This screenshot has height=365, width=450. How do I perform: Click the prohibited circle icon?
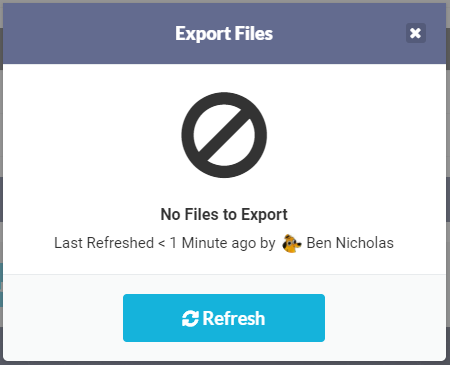point(224,135)
